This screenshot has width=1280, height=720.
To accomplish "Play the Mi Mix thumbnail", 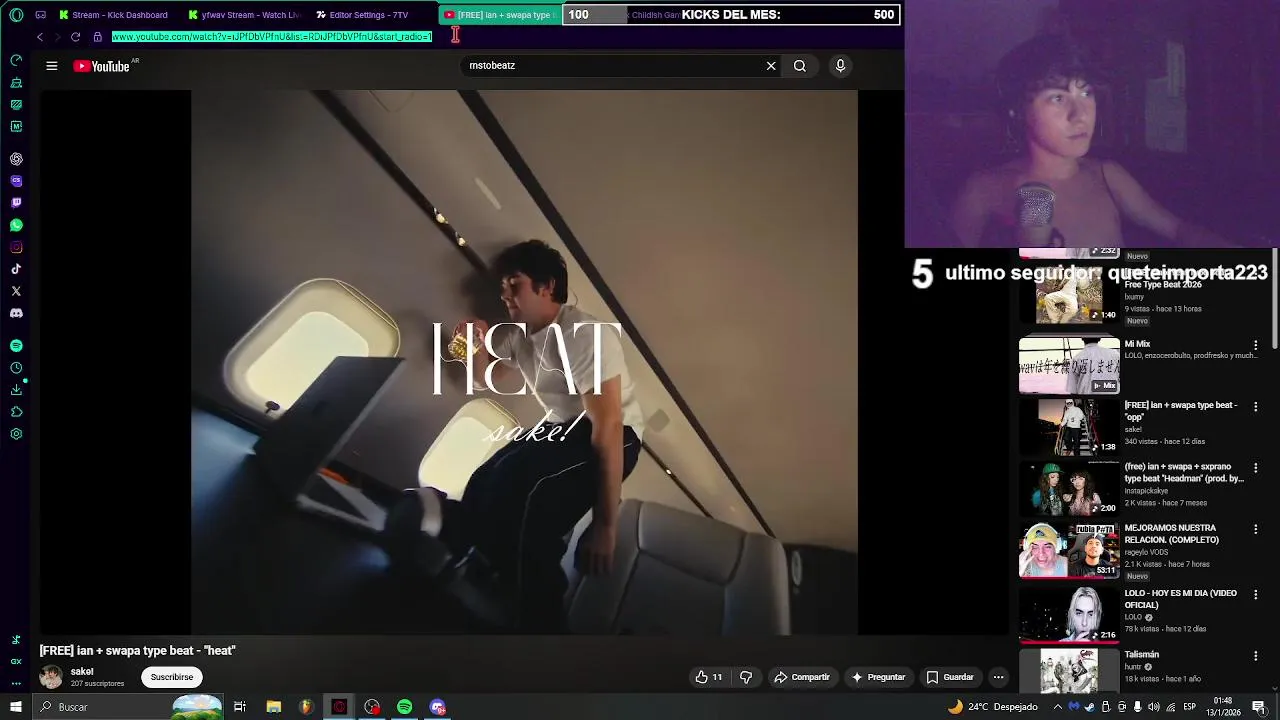I will click(x=1069, y=365).
